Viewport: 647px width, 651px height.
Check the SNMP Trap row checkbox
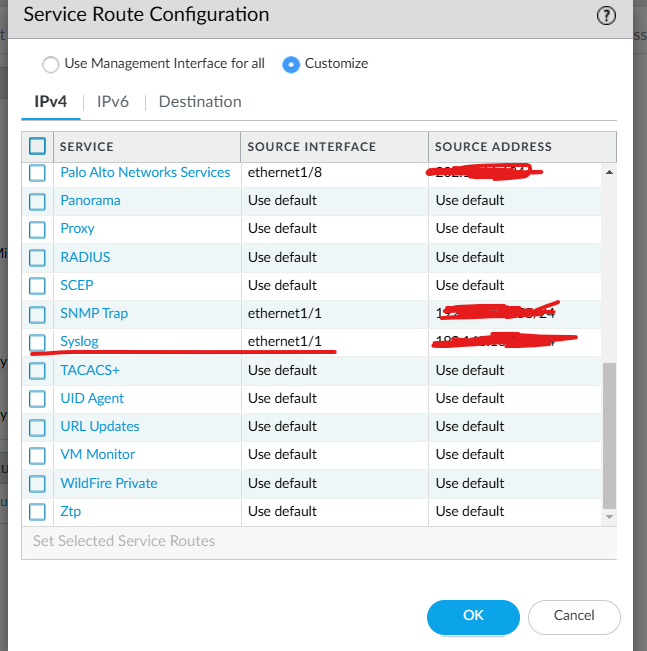(37, 314)
